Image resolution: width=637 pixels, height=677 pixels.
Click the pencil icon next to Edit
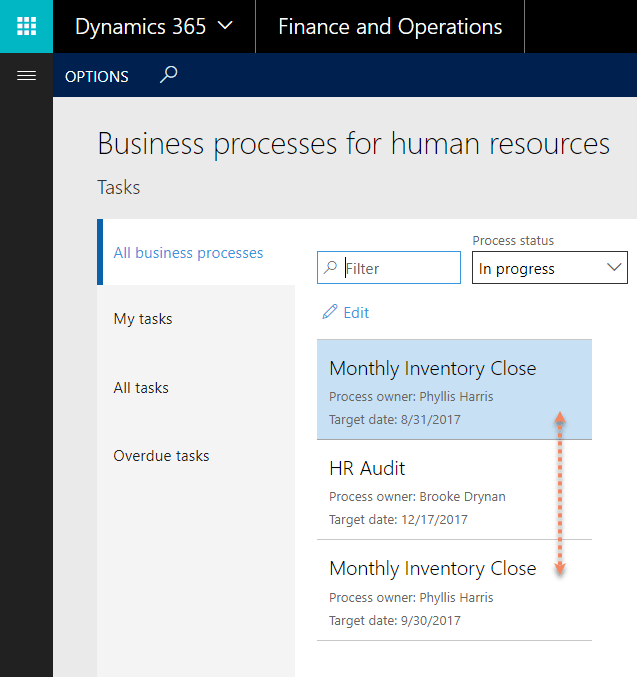coord(330,313)
